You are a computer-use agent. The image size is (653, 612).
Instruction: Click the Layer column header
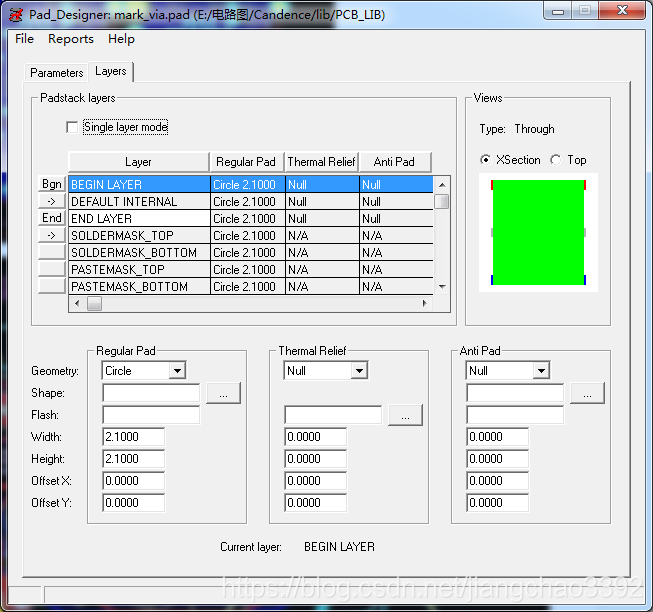pyautogui.click(x=139, y=162)
